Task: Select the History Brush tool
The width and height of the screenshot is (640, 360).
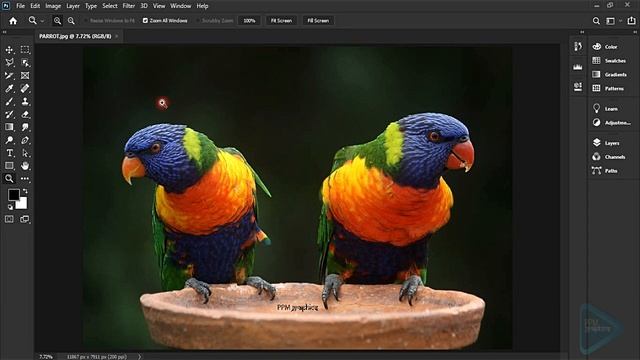Action: point(9,114)
